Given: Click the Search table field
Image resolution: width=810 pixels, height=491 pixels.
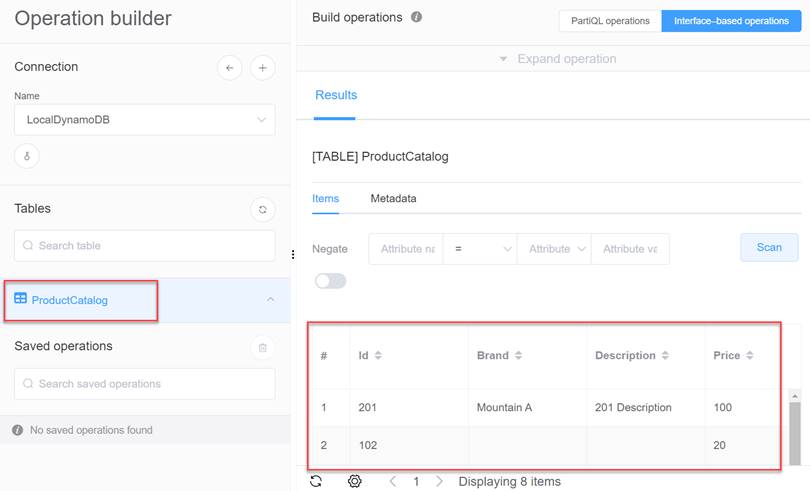Looking at the screenshot, I should pyautogui.click(x=145, y=246).
